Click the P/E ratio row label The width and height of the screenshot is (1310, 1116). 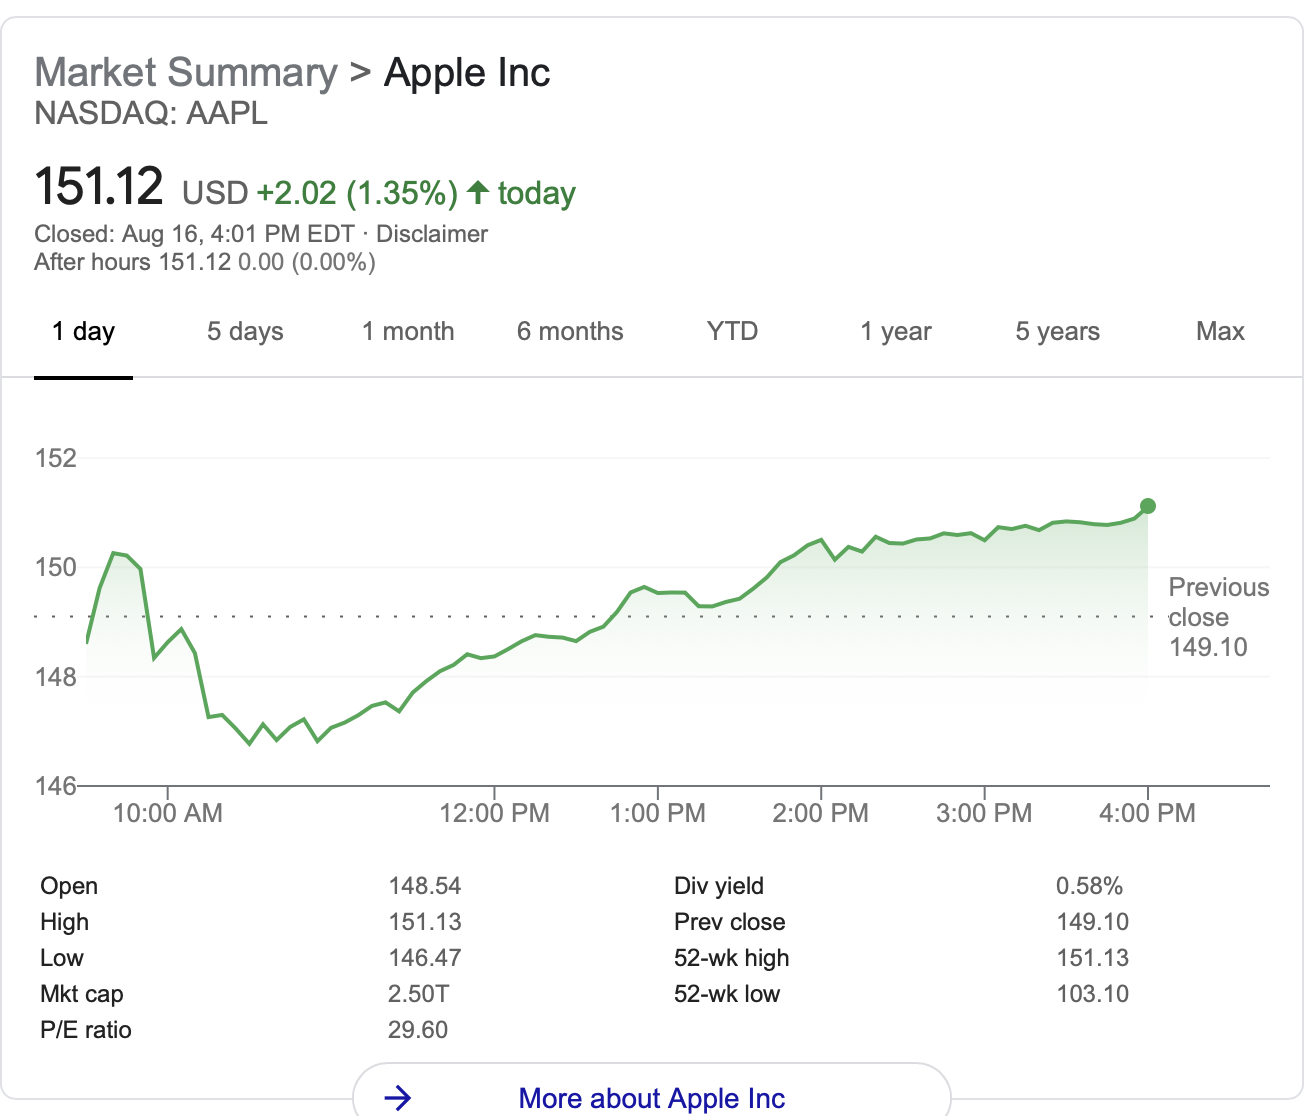[x=86, y=1030]
